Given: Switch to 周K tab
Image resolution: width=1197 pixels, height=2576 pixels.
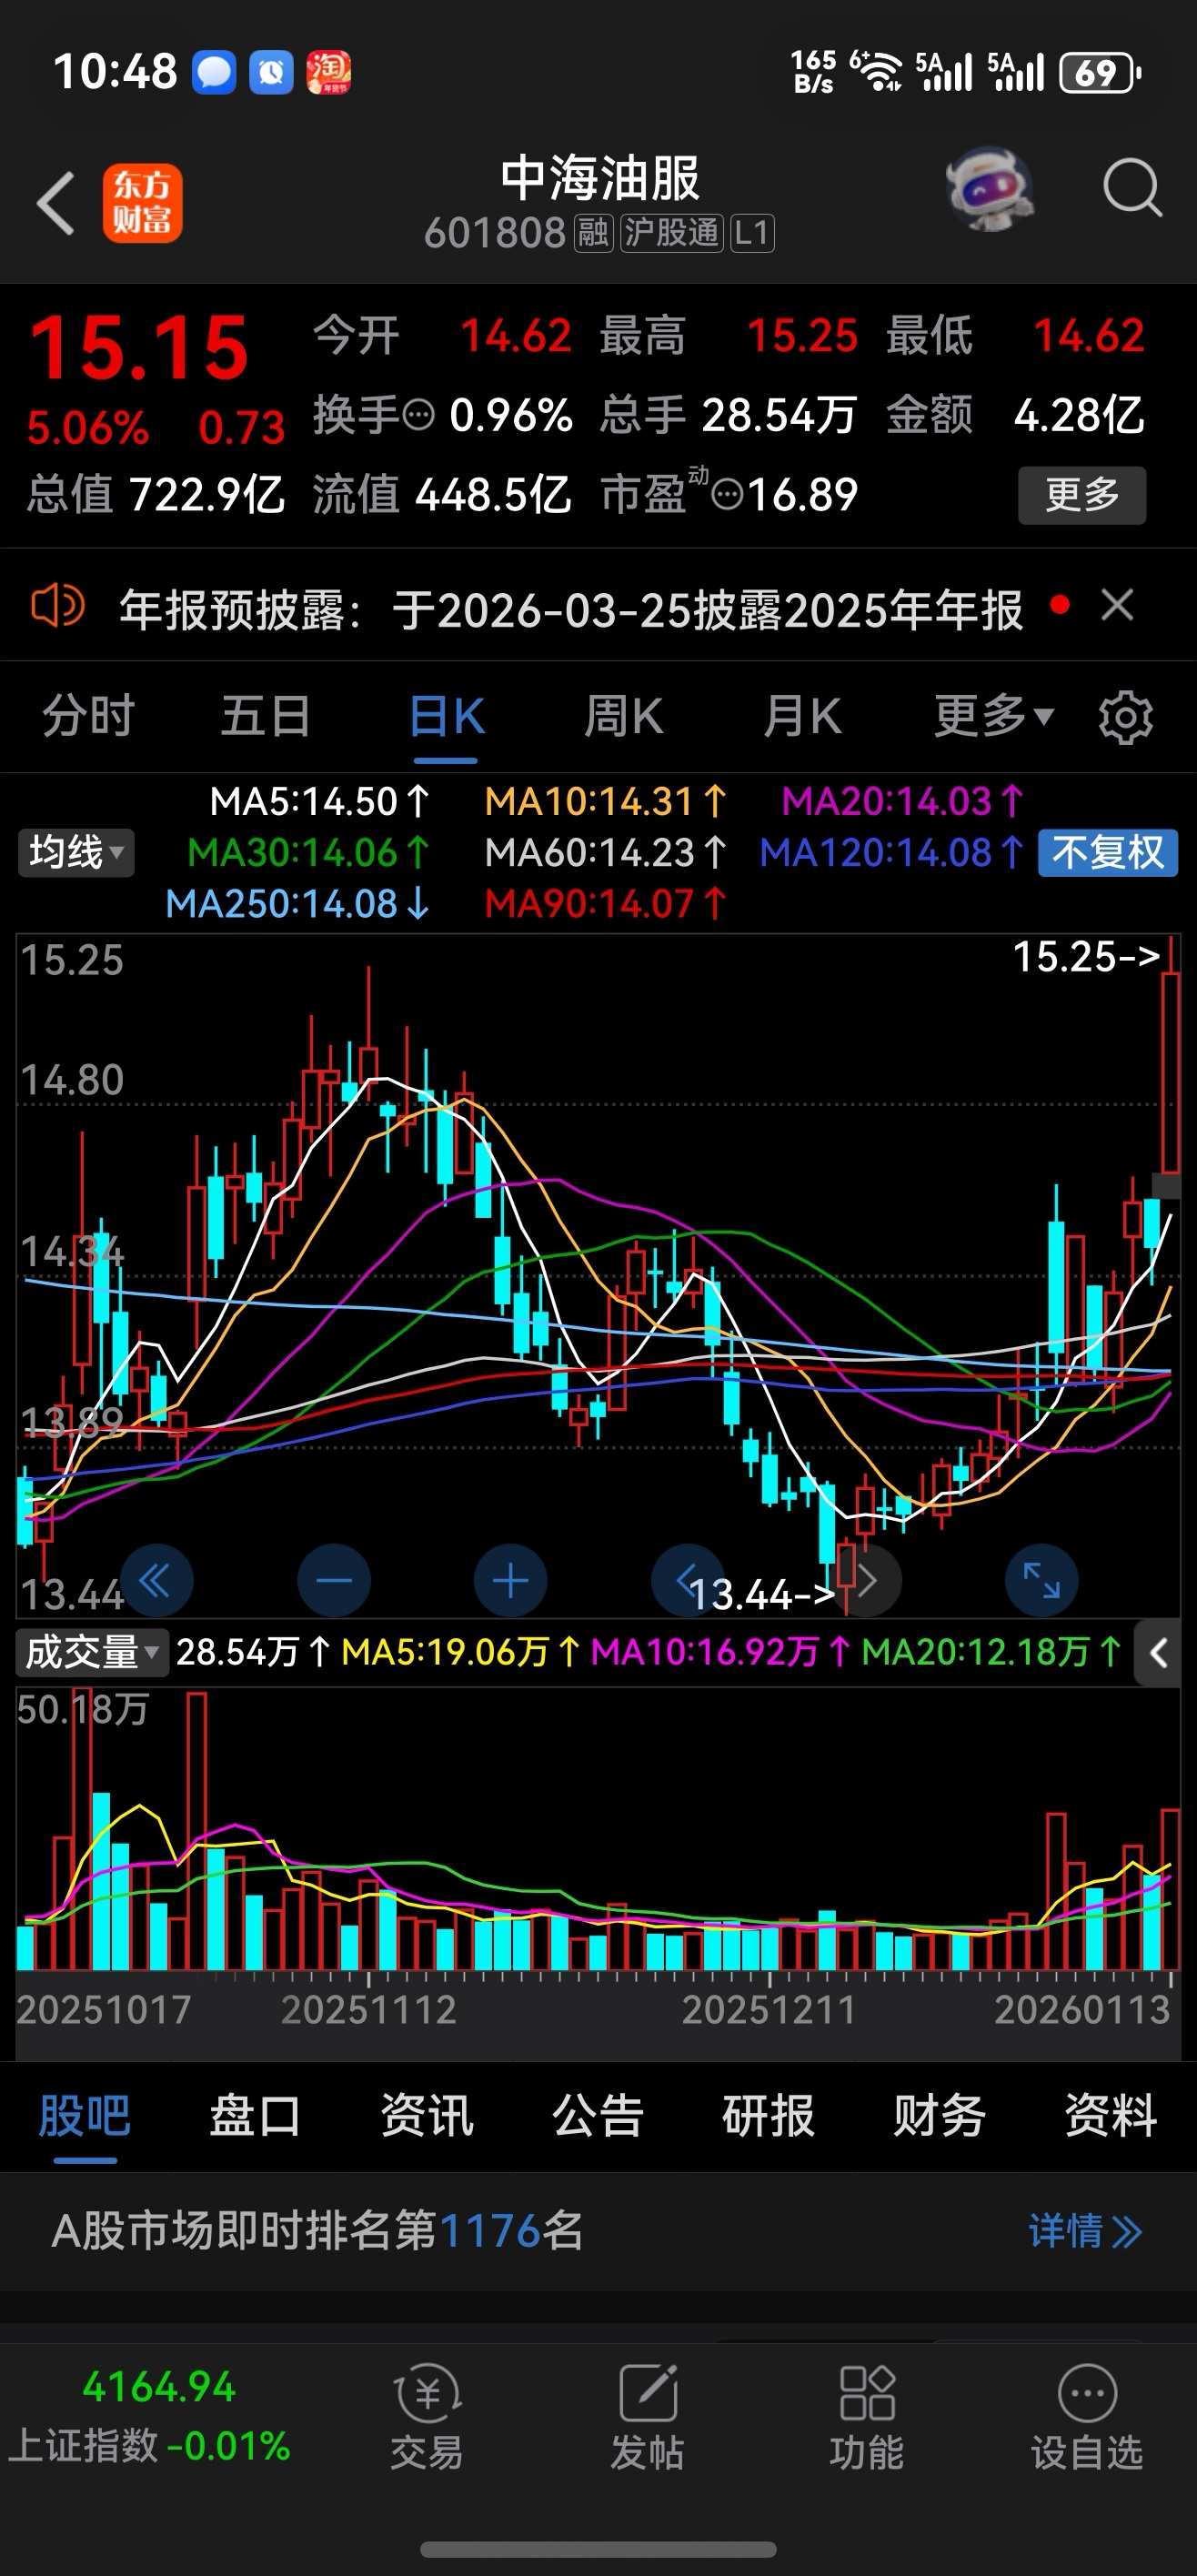Looking at the screenshot, I should [624, 716].
